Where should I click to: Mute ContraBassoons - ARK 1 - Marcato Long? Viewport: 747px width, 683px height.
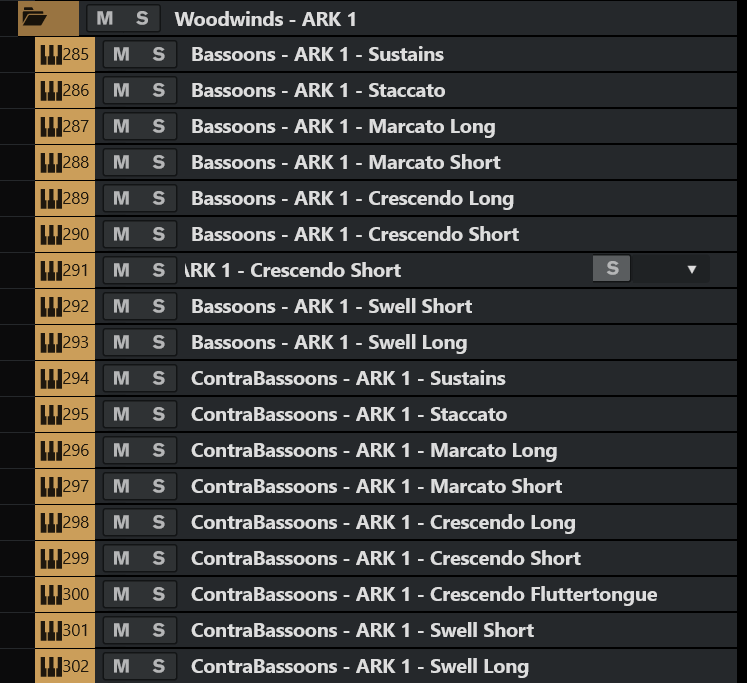click(x=121, y=450)
